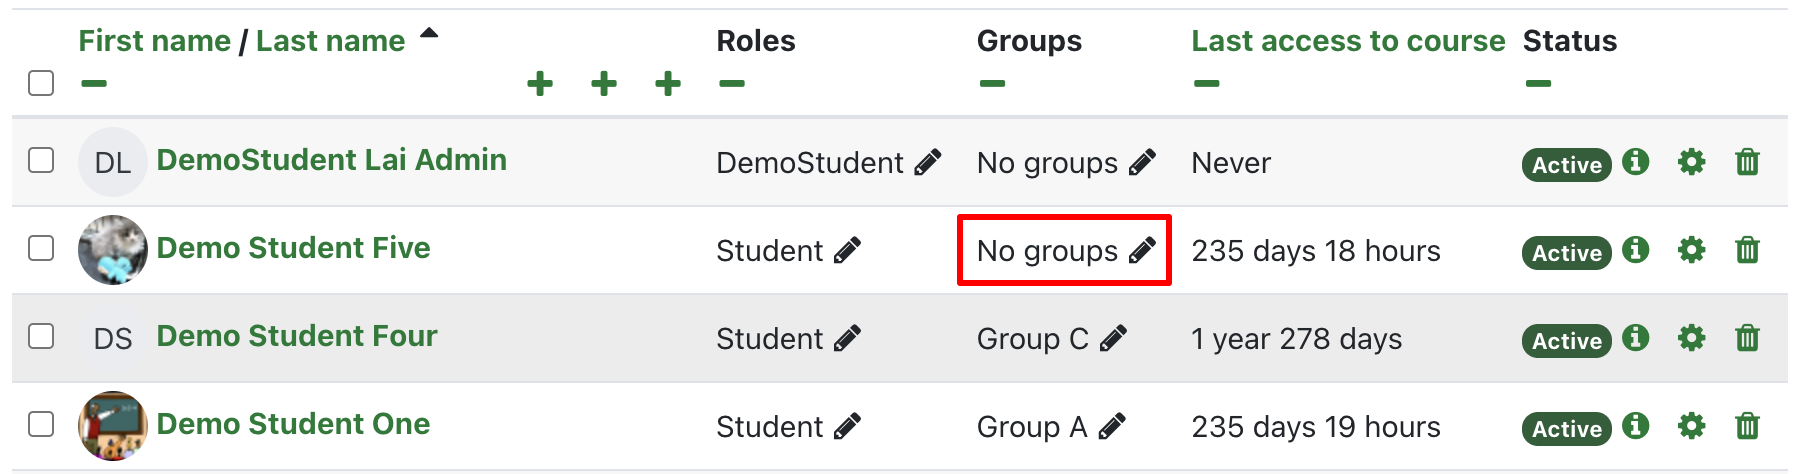Open Demo Student Four's profile link
This screenshot has height=474, width=1798.
tap(297, 336)
